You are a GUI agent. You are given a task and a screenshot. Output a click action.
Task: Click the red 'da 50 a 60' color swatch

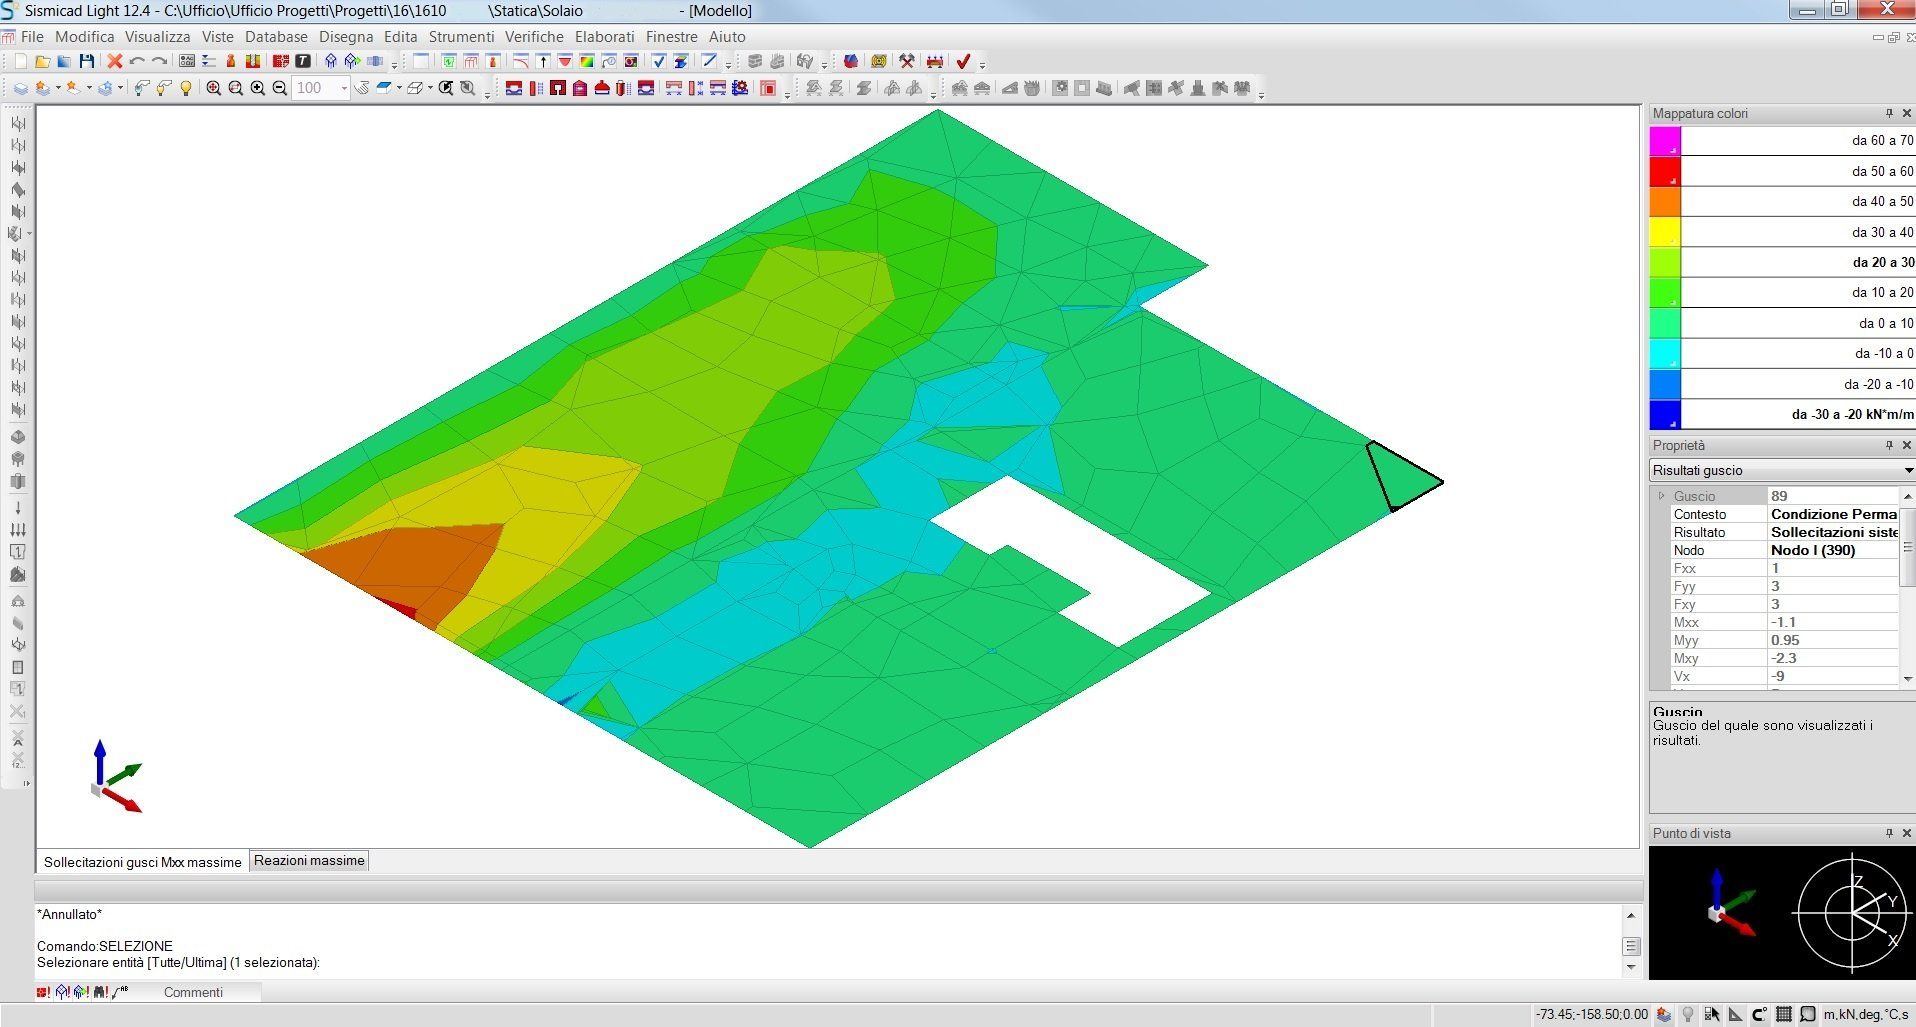pos(1665,171)
